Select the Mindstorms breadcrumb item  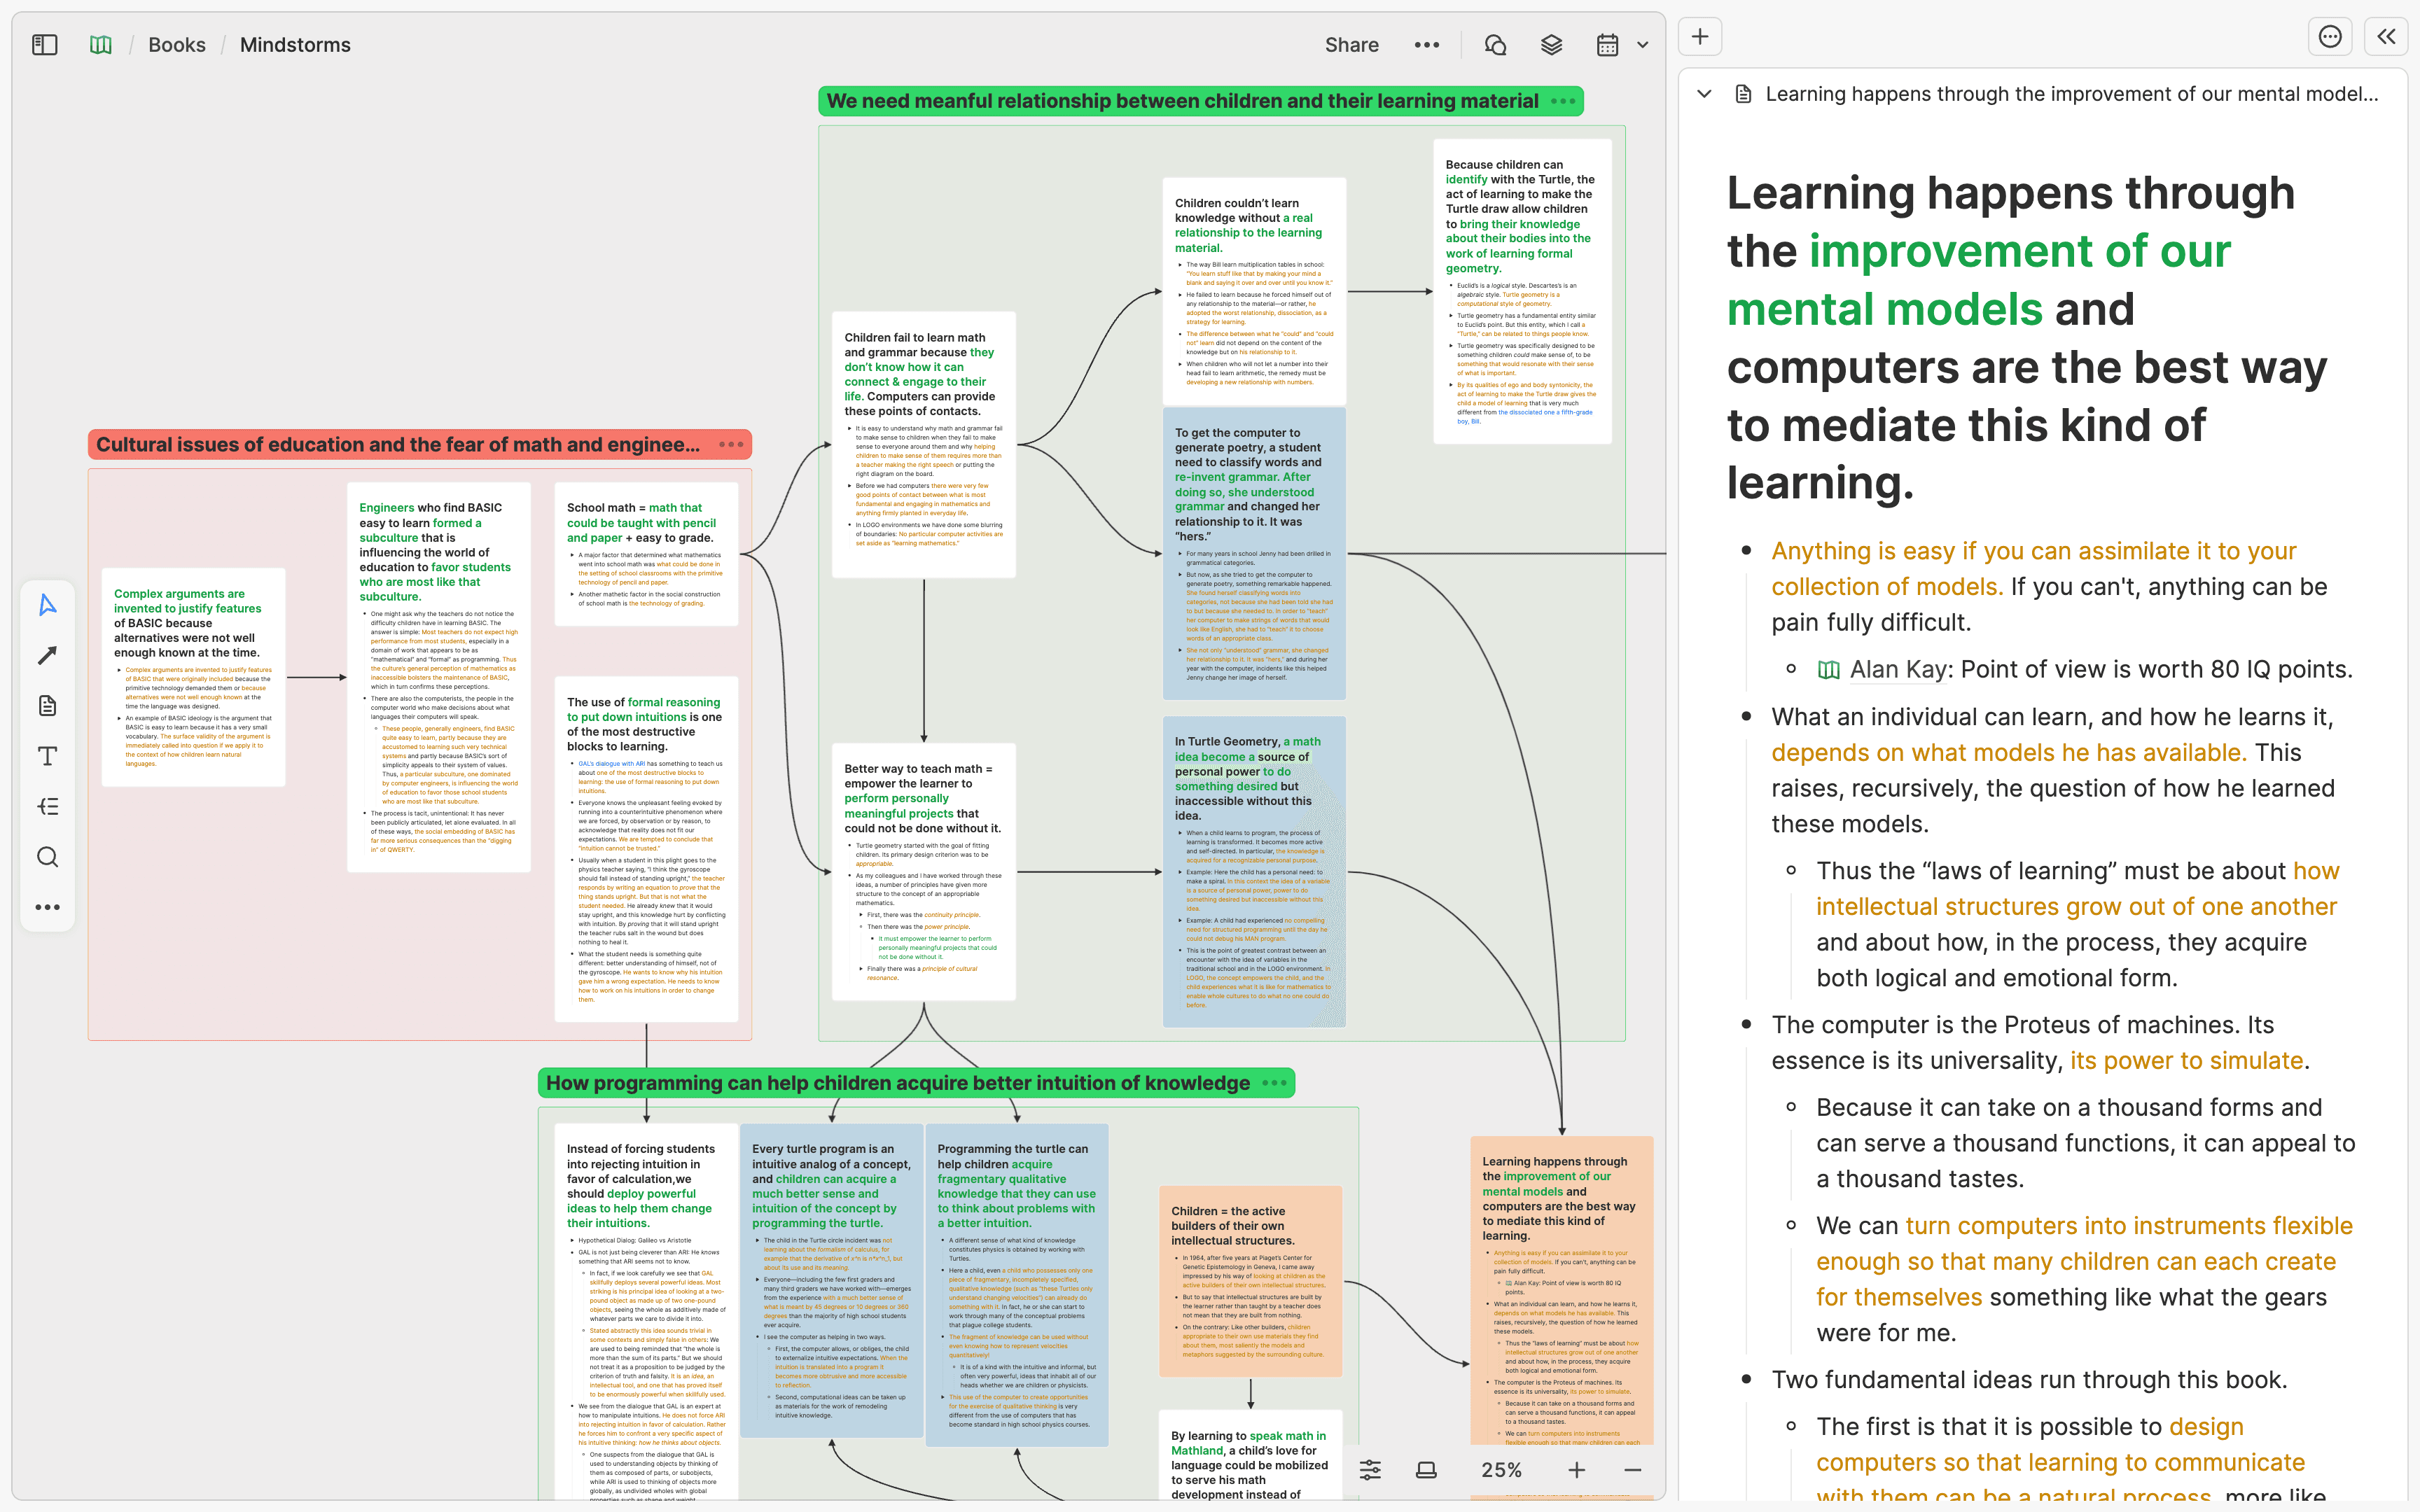coord(294,44)
